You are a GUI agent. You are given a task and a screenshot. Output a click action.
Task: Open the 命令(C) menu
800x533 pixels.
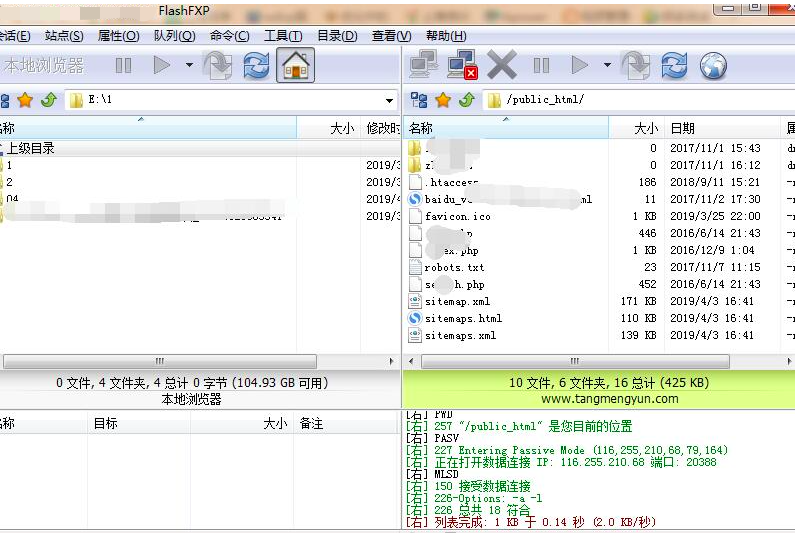[230, 36]
